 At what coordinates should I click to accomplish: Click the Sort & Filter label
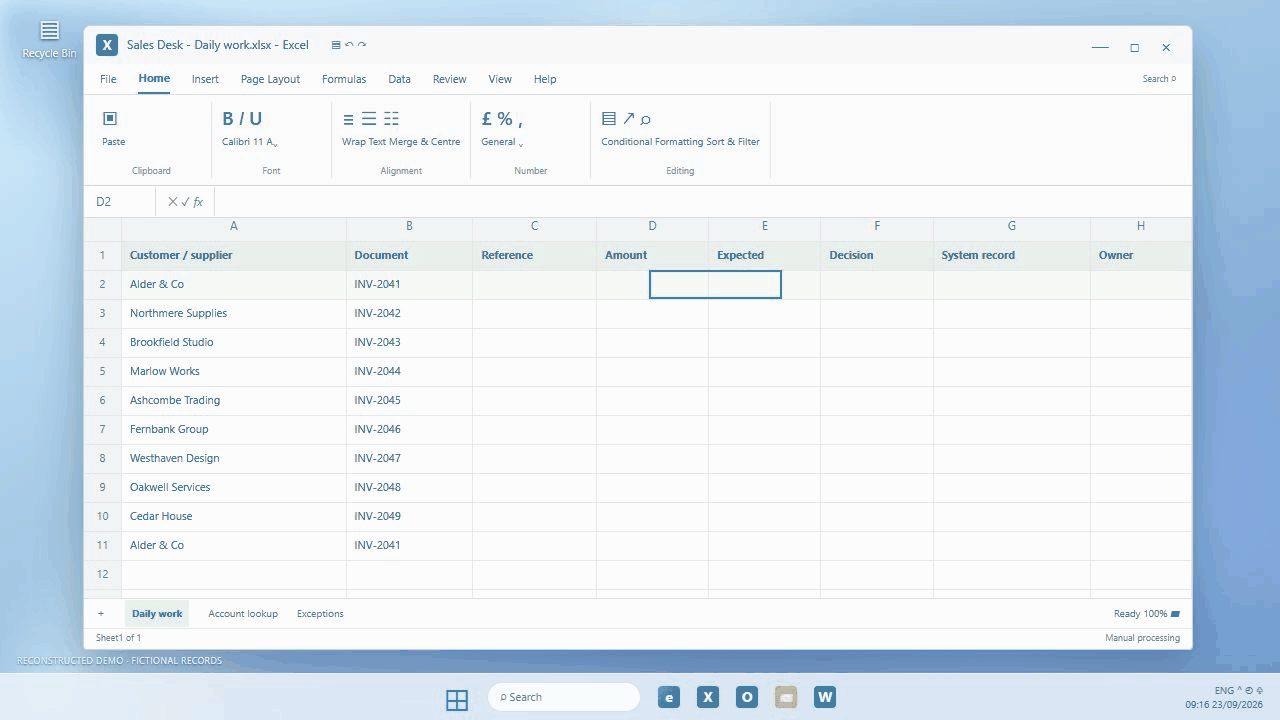point(733,142)
